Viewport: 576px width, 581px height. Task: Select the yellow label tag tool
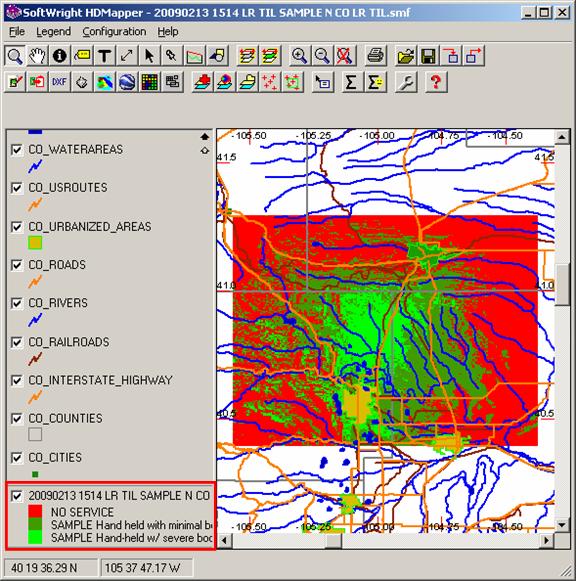(82, 56)
